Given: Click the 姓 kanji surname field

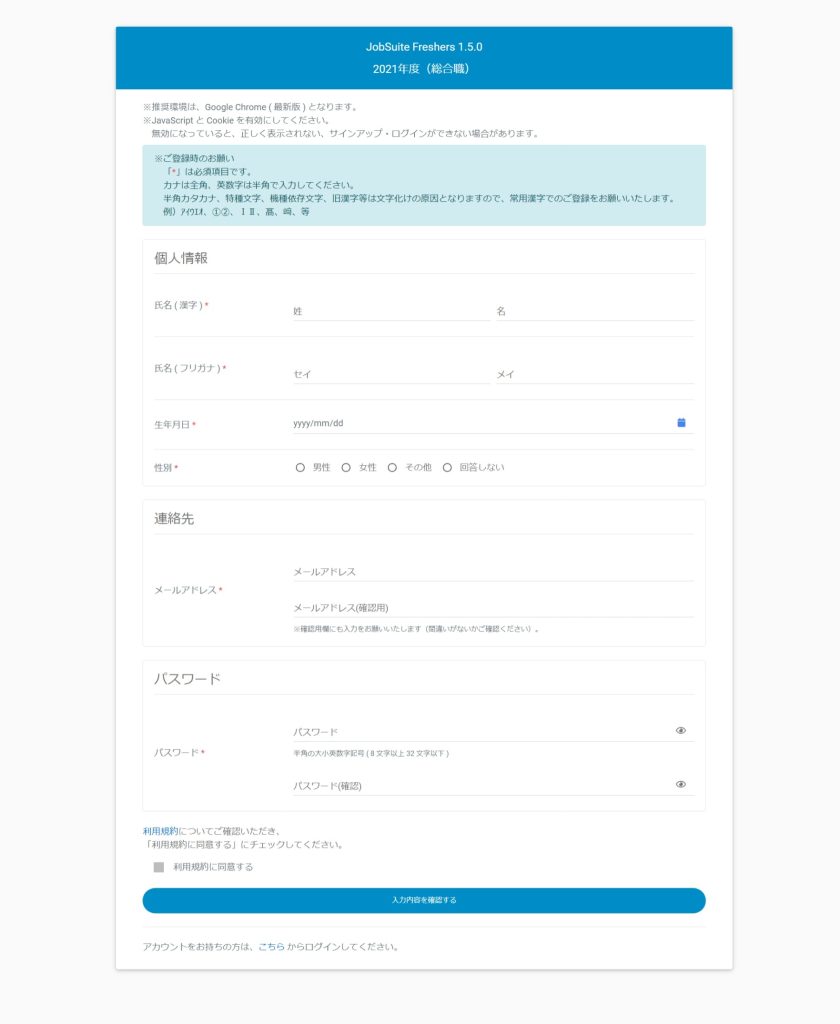Looking at the screenshot, I should click(x=390, y=311).
